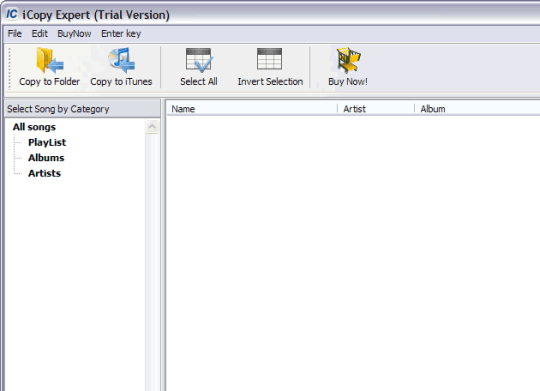Open the BuyNow menu
Image resolution: width=540 pixels, height=391 pixels.
pyautogui.click(x=74, y=33)
